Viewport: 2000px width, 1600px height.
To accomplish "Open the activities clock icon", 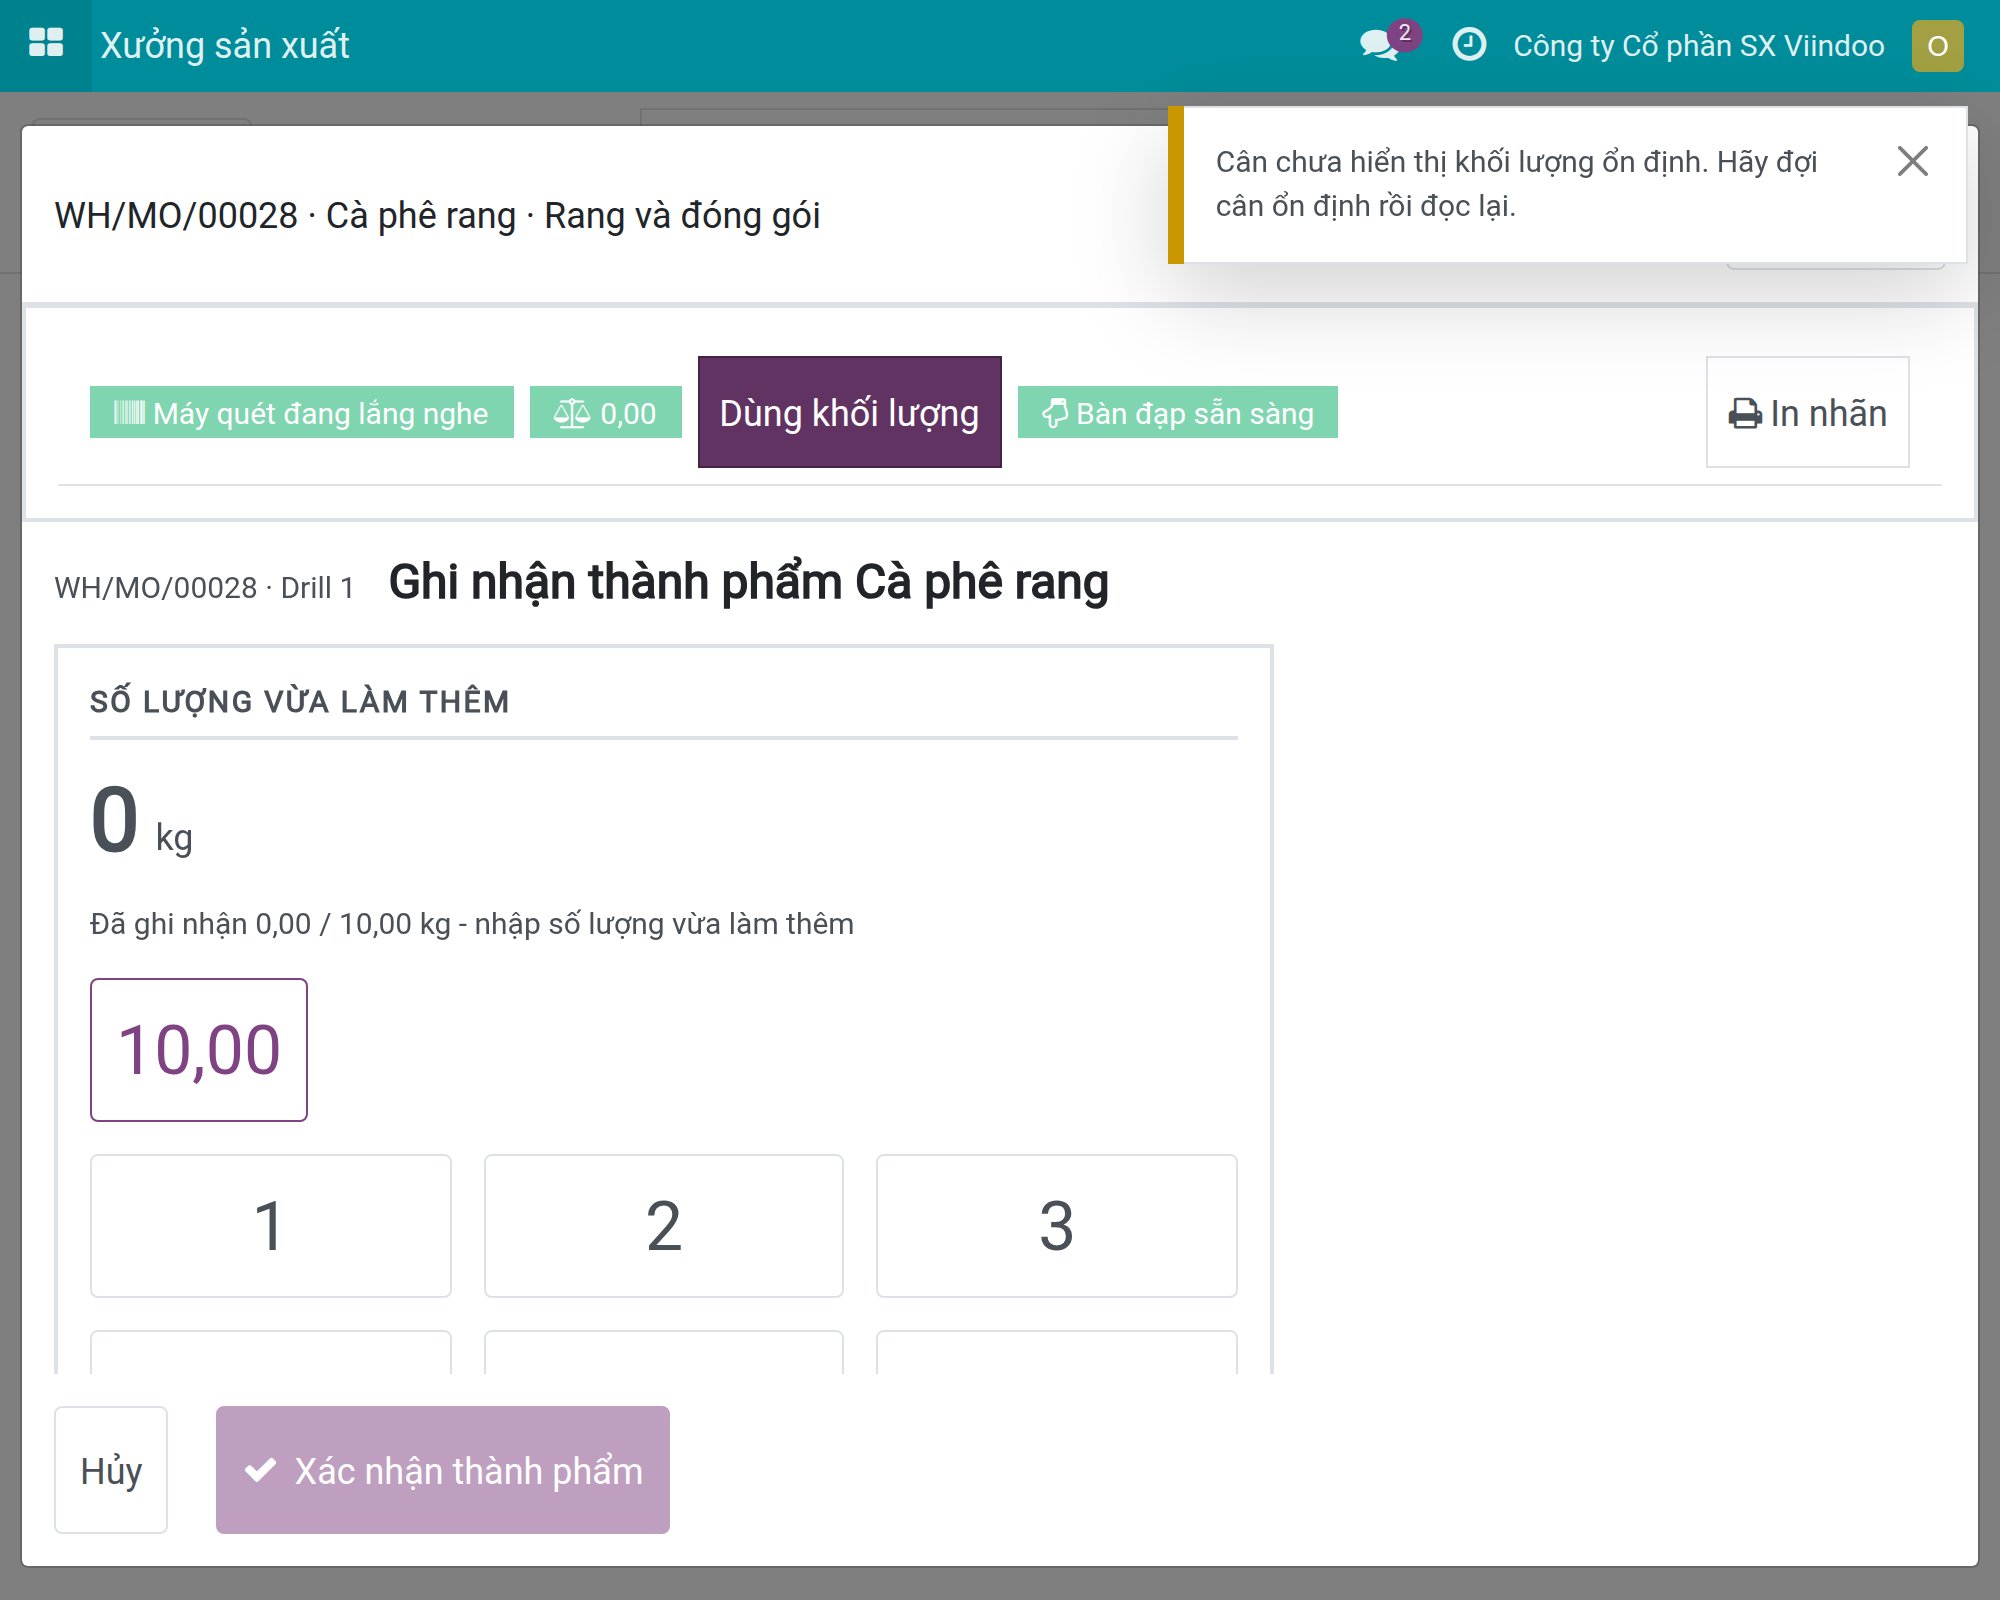I will tap(1469, 45).
